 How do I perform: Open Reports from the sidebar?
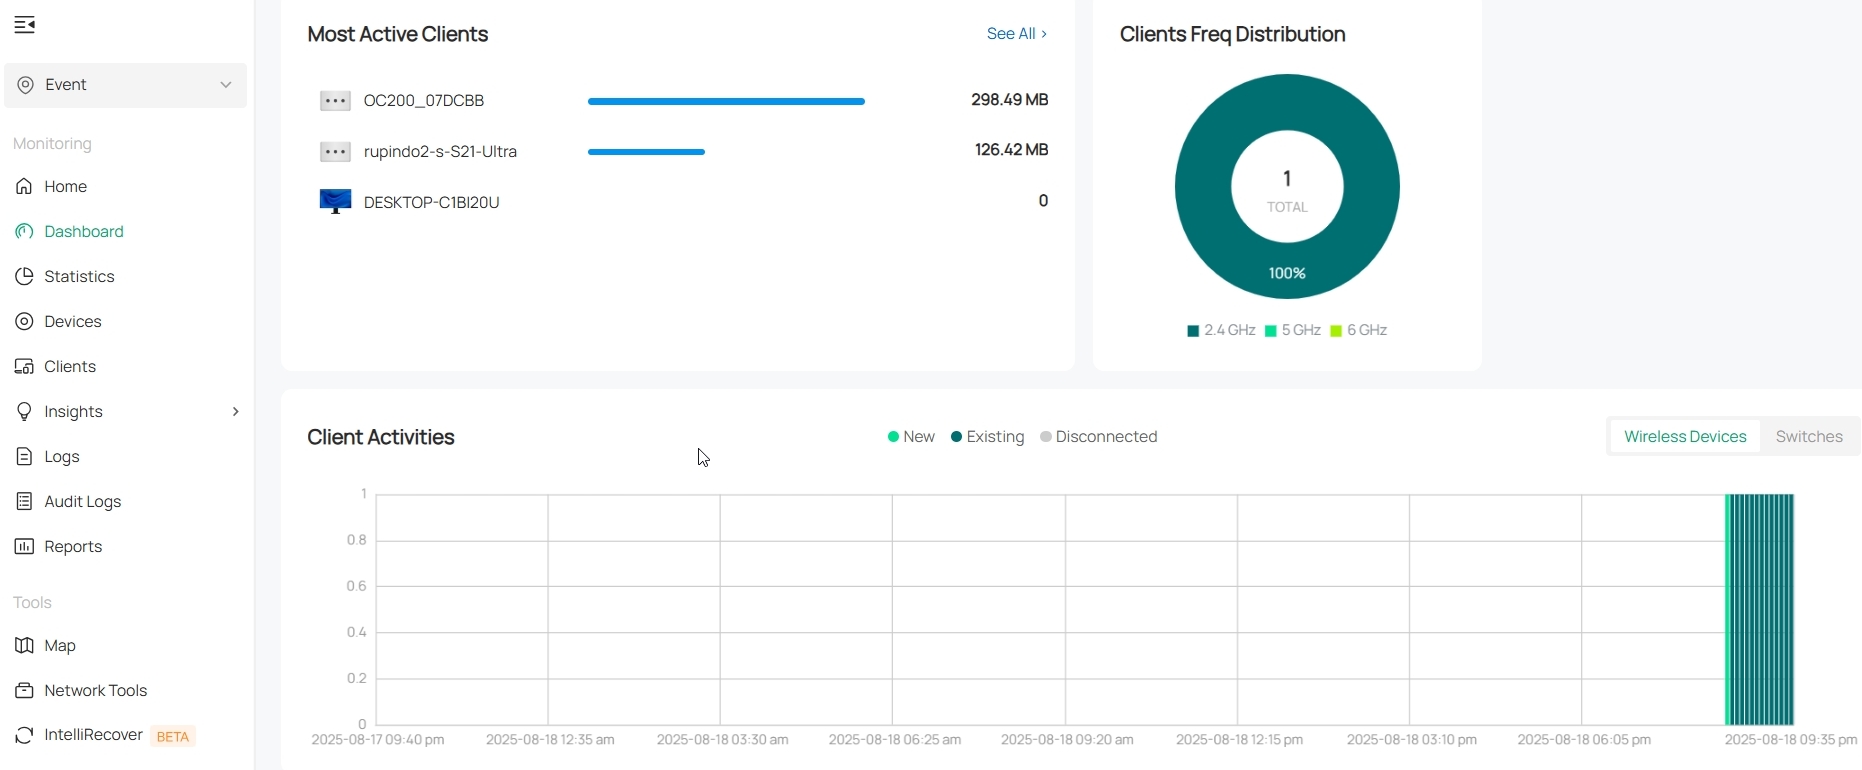coord(73,546)
